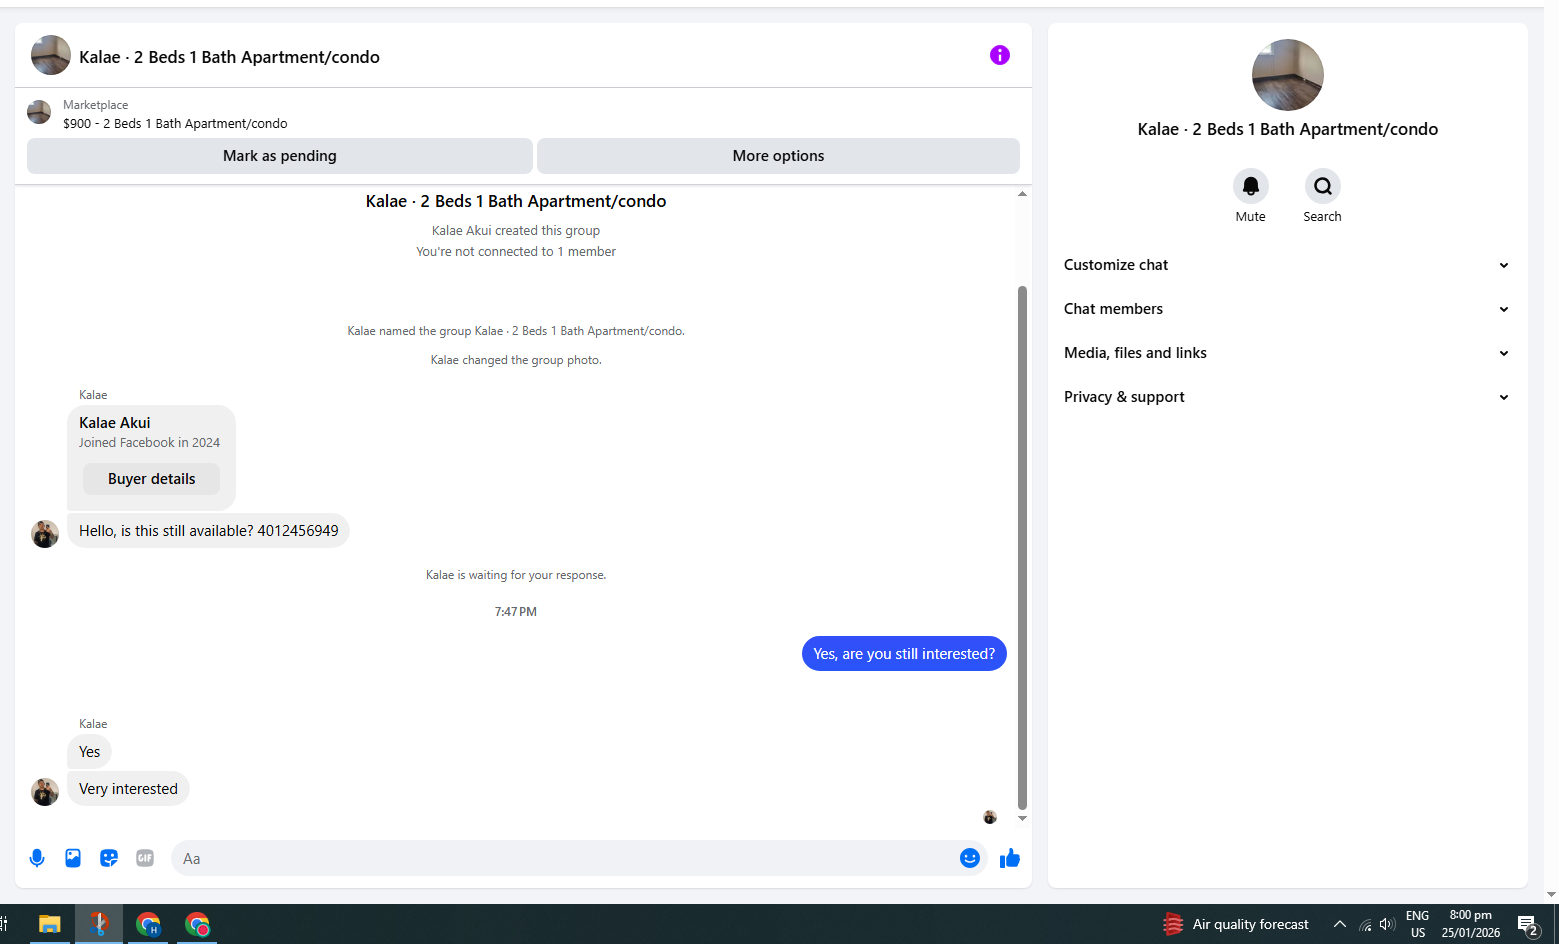Select the 'Yes, are you still interested?' message
1559x944 pixels.
[x=904, y=654]
